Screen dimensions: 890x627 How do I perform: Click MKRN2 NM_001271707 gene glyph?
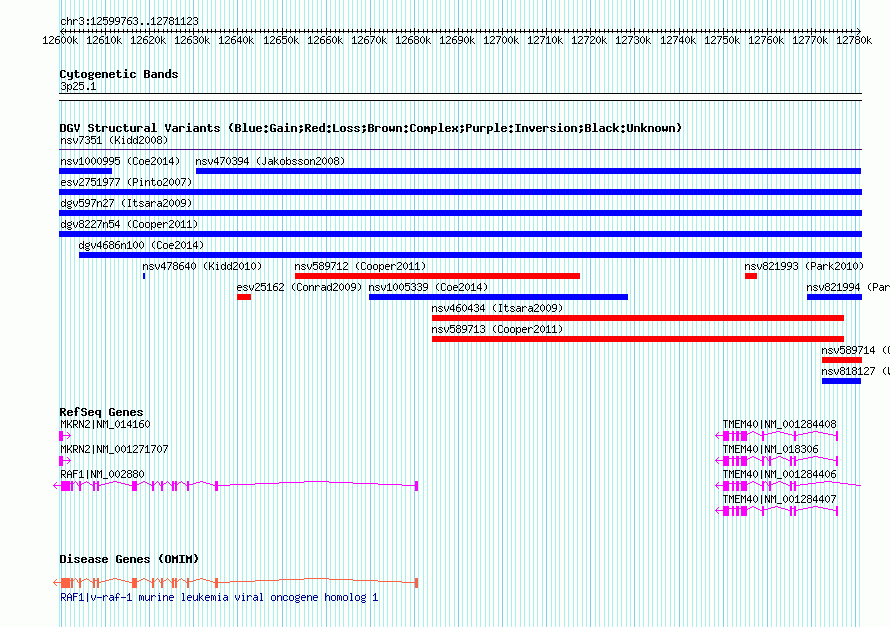(65, 461)
